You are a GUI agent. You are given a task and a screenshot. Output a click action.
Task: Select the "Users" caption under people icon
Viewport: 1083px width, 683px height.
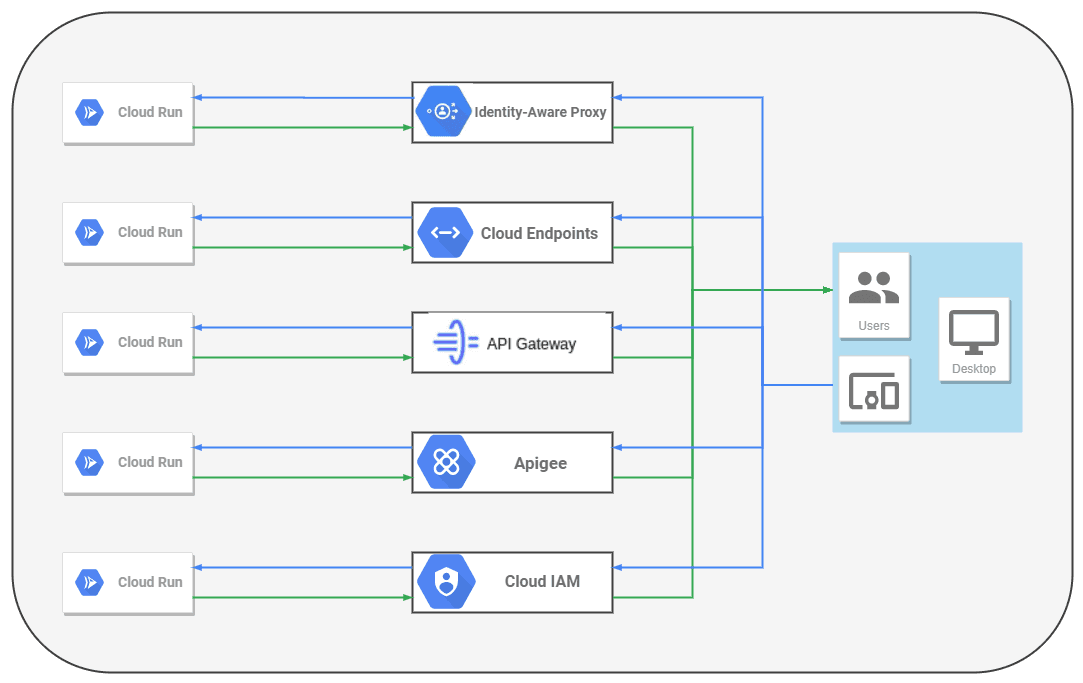click(873, 326)
